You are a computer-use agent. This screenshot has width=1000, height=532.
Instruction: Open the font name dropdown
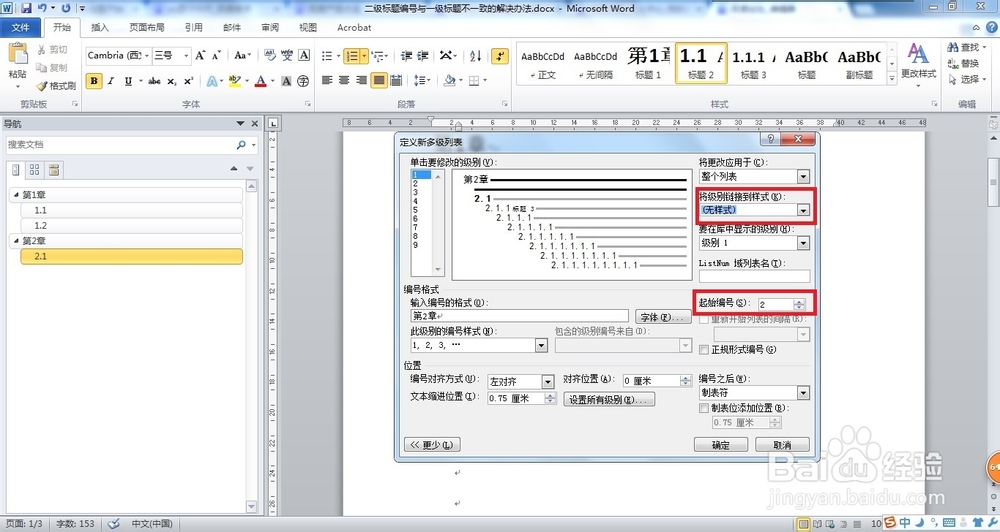tap(147, 55)
